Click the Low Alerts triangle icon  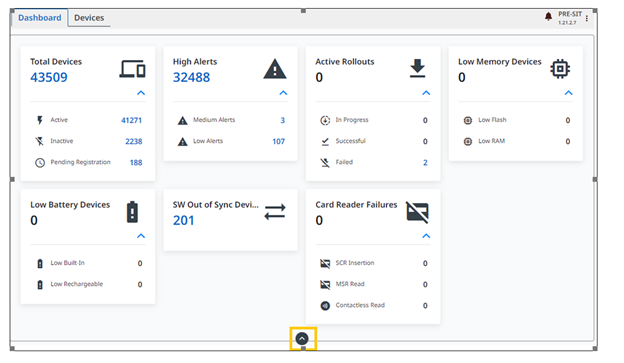coord(183,142)
